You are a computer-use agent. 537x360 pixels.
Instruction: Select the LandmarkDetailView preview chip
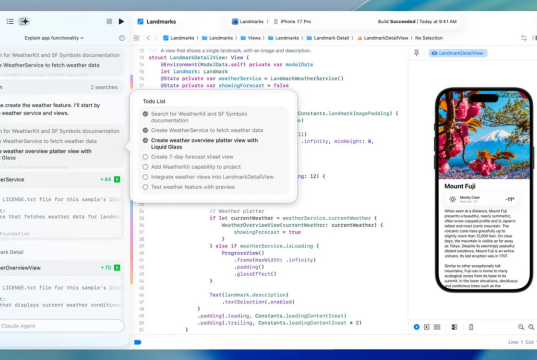pyautogui.click(x=458, y=53)
